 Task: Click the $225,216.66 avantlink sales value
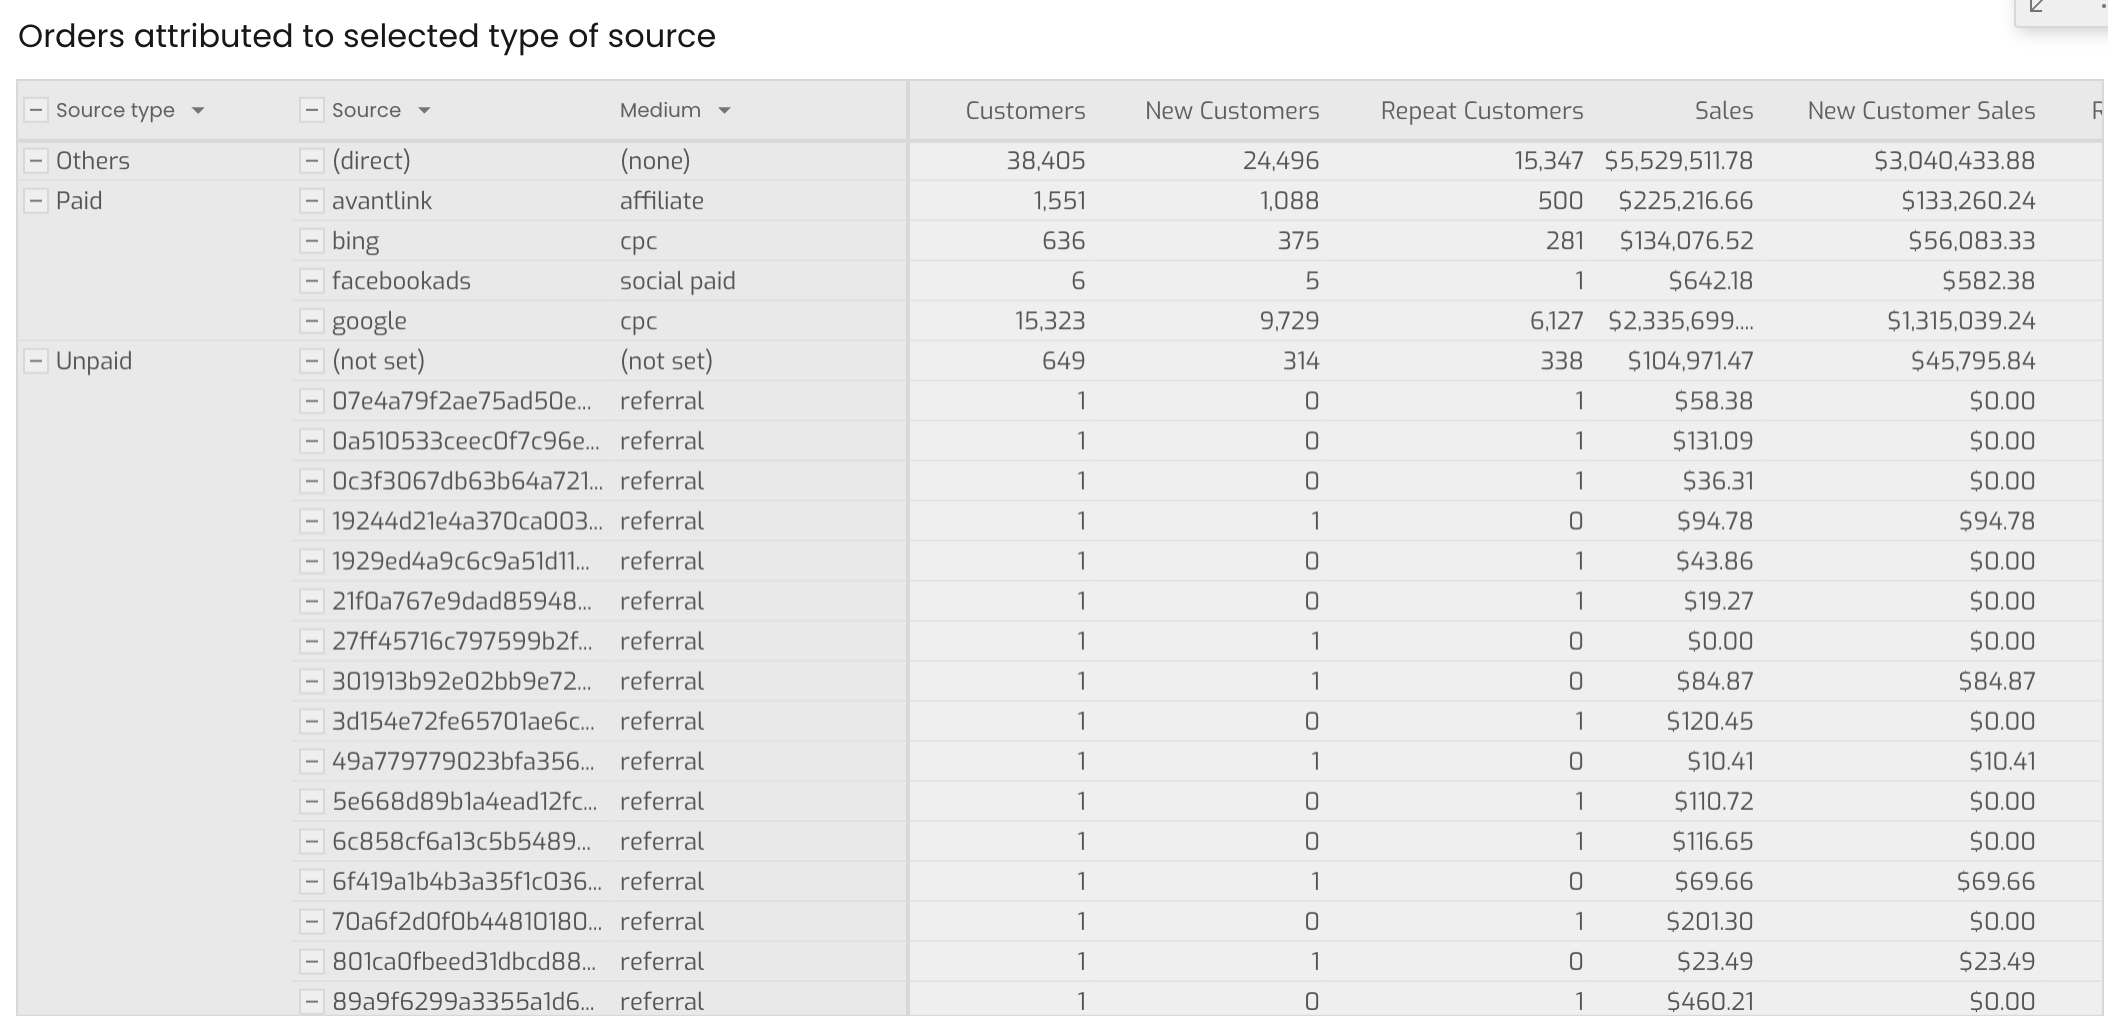click(x=1686, y=200)
